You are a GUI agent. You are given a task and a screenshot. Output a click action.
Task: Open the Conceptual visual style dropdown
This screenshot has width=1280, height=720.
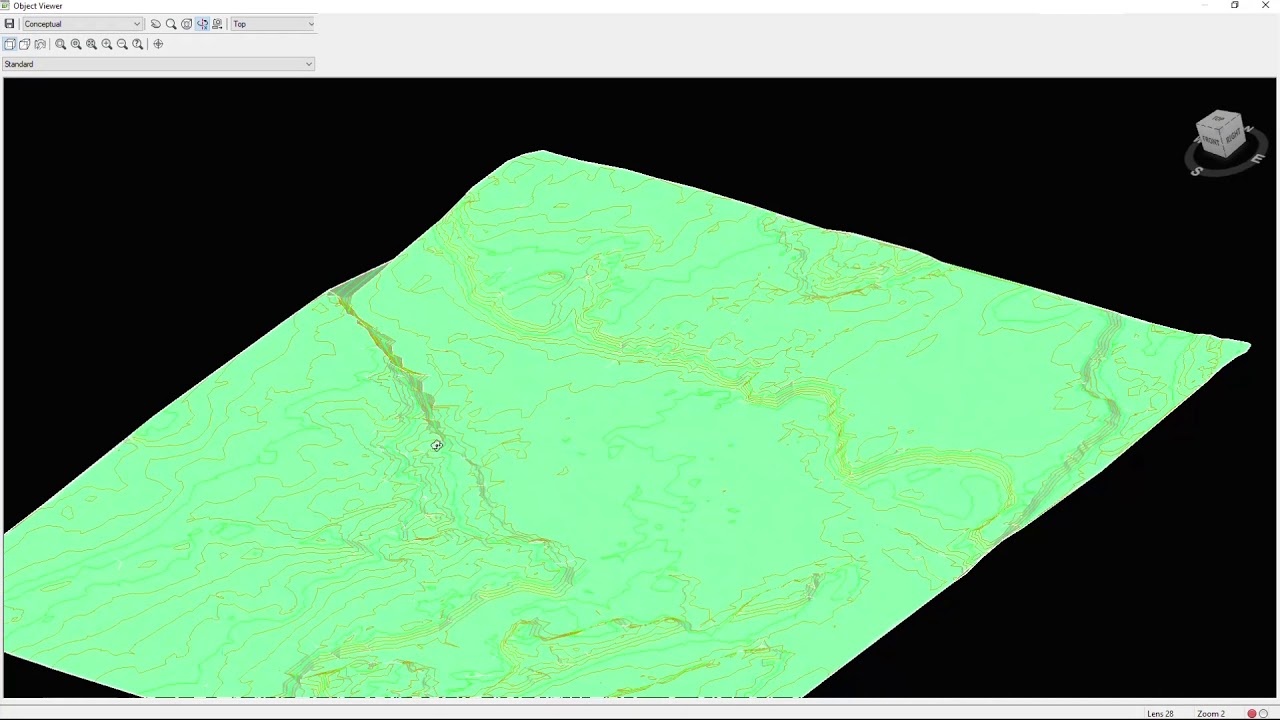tap(82, 24)
